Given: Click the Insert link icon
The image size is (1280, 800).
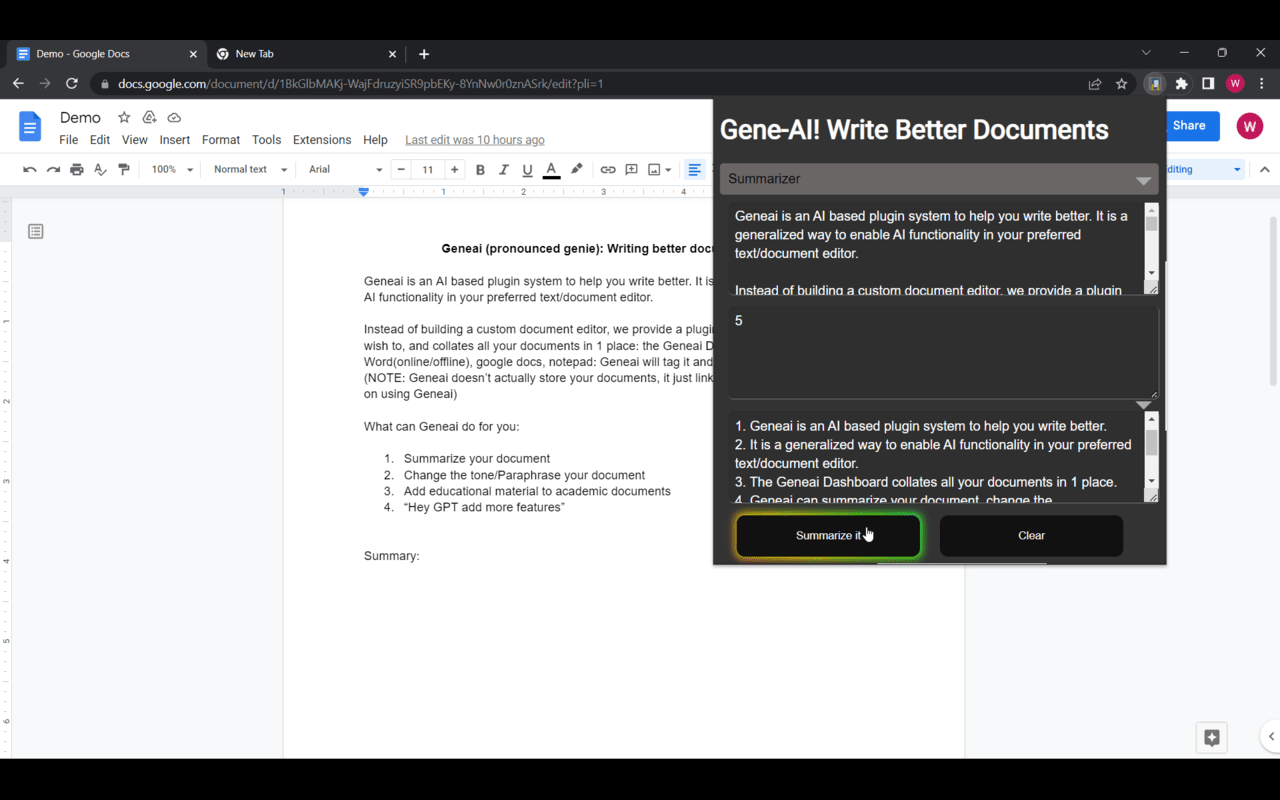Looking at the screenshot, I should (608, 169).
